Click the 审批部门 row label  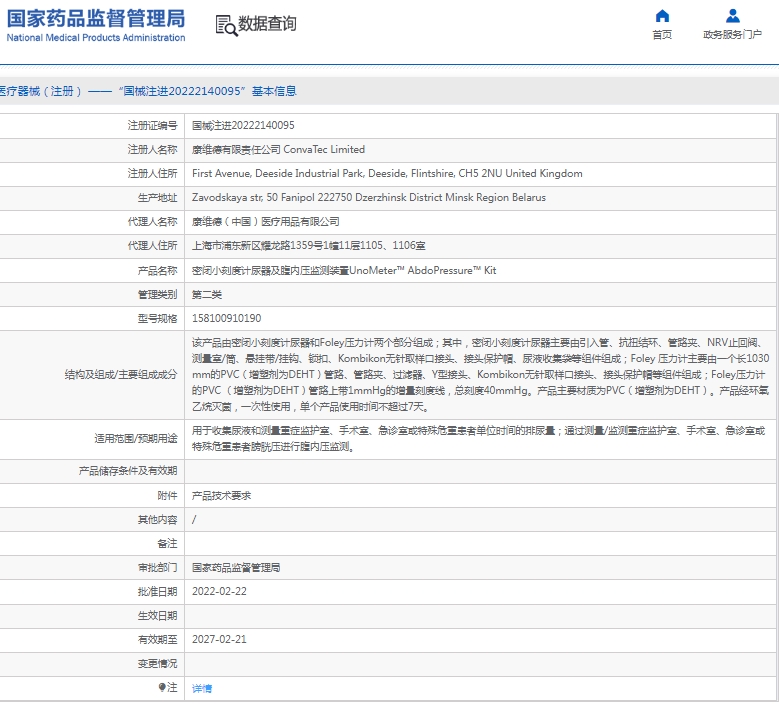(157, 567)
